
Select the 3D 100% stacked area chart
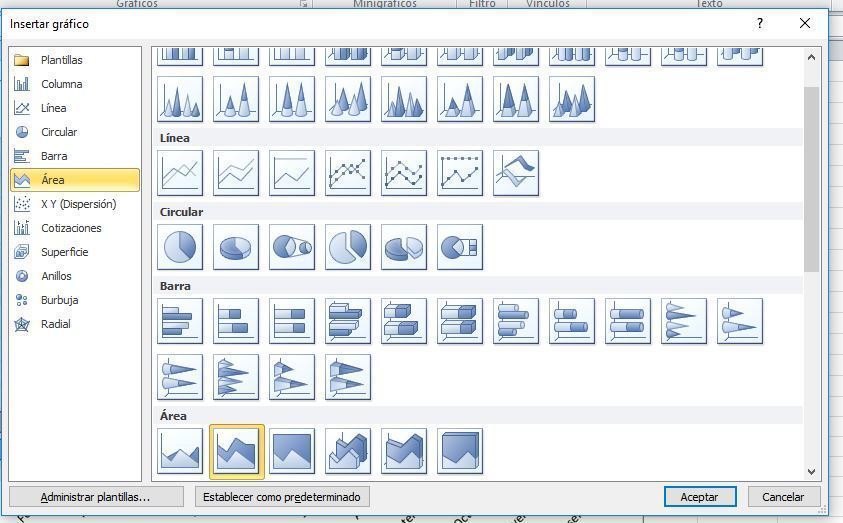[x=460, y=452]
